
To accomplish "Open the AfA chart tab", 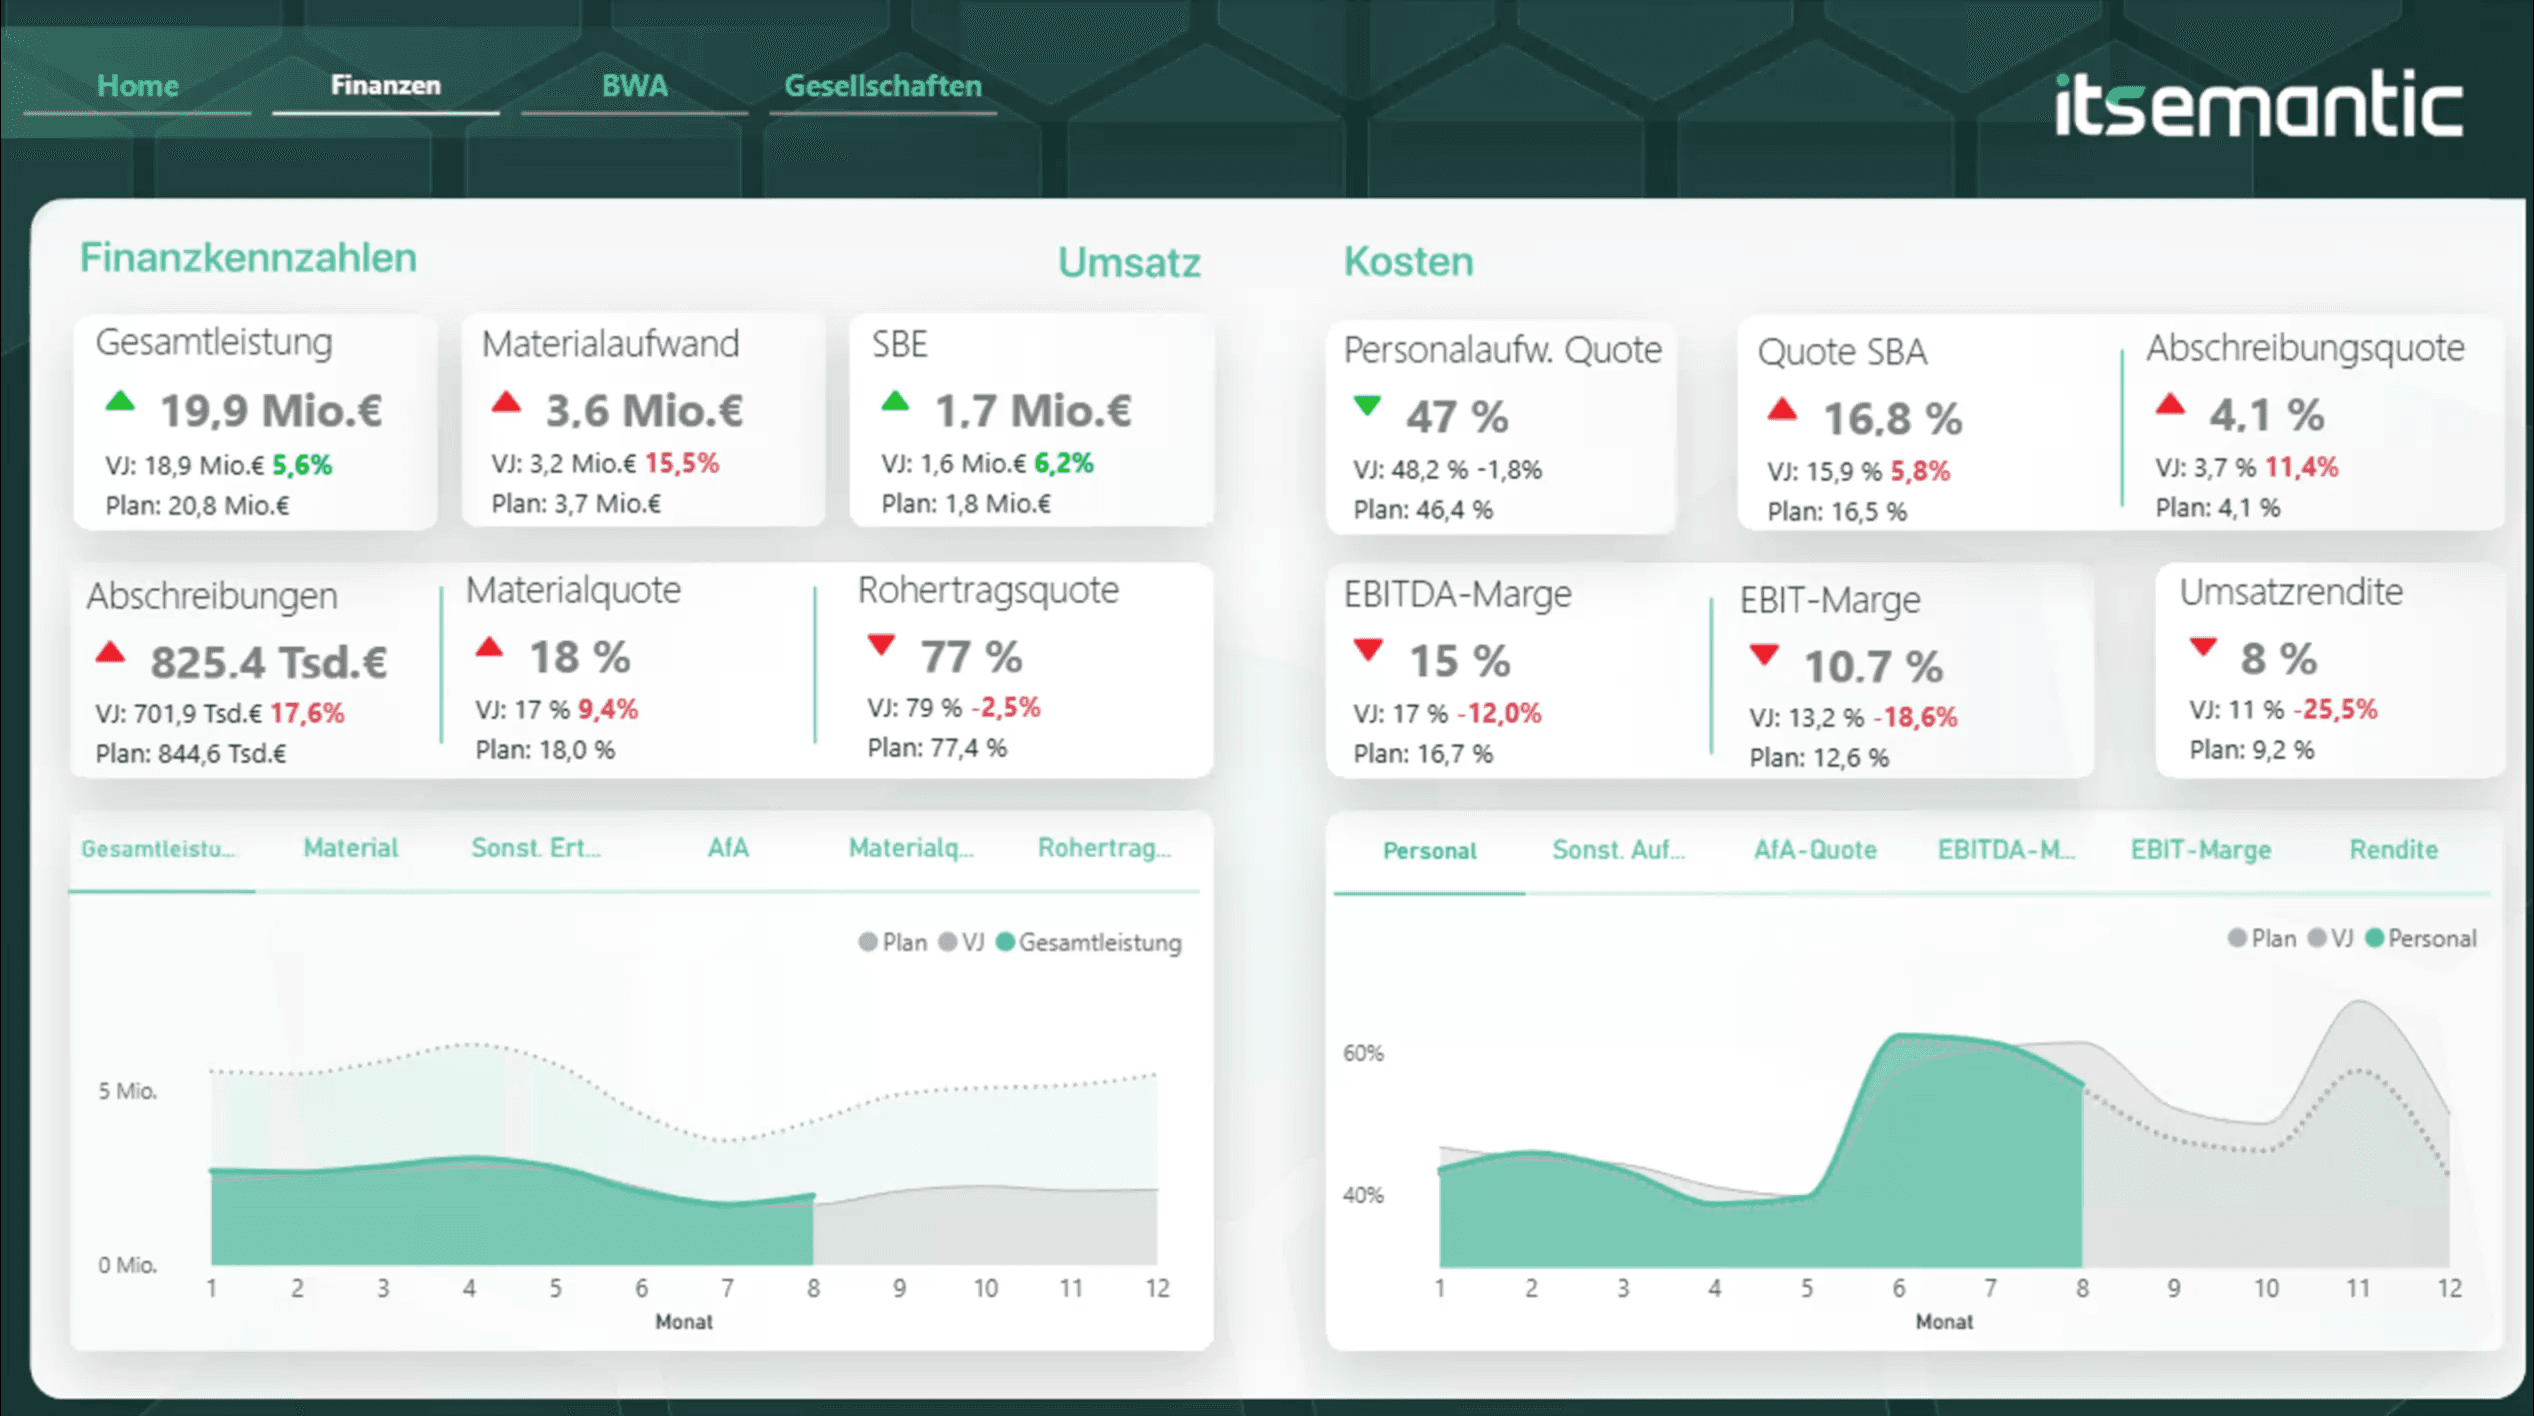I will 728,848.
